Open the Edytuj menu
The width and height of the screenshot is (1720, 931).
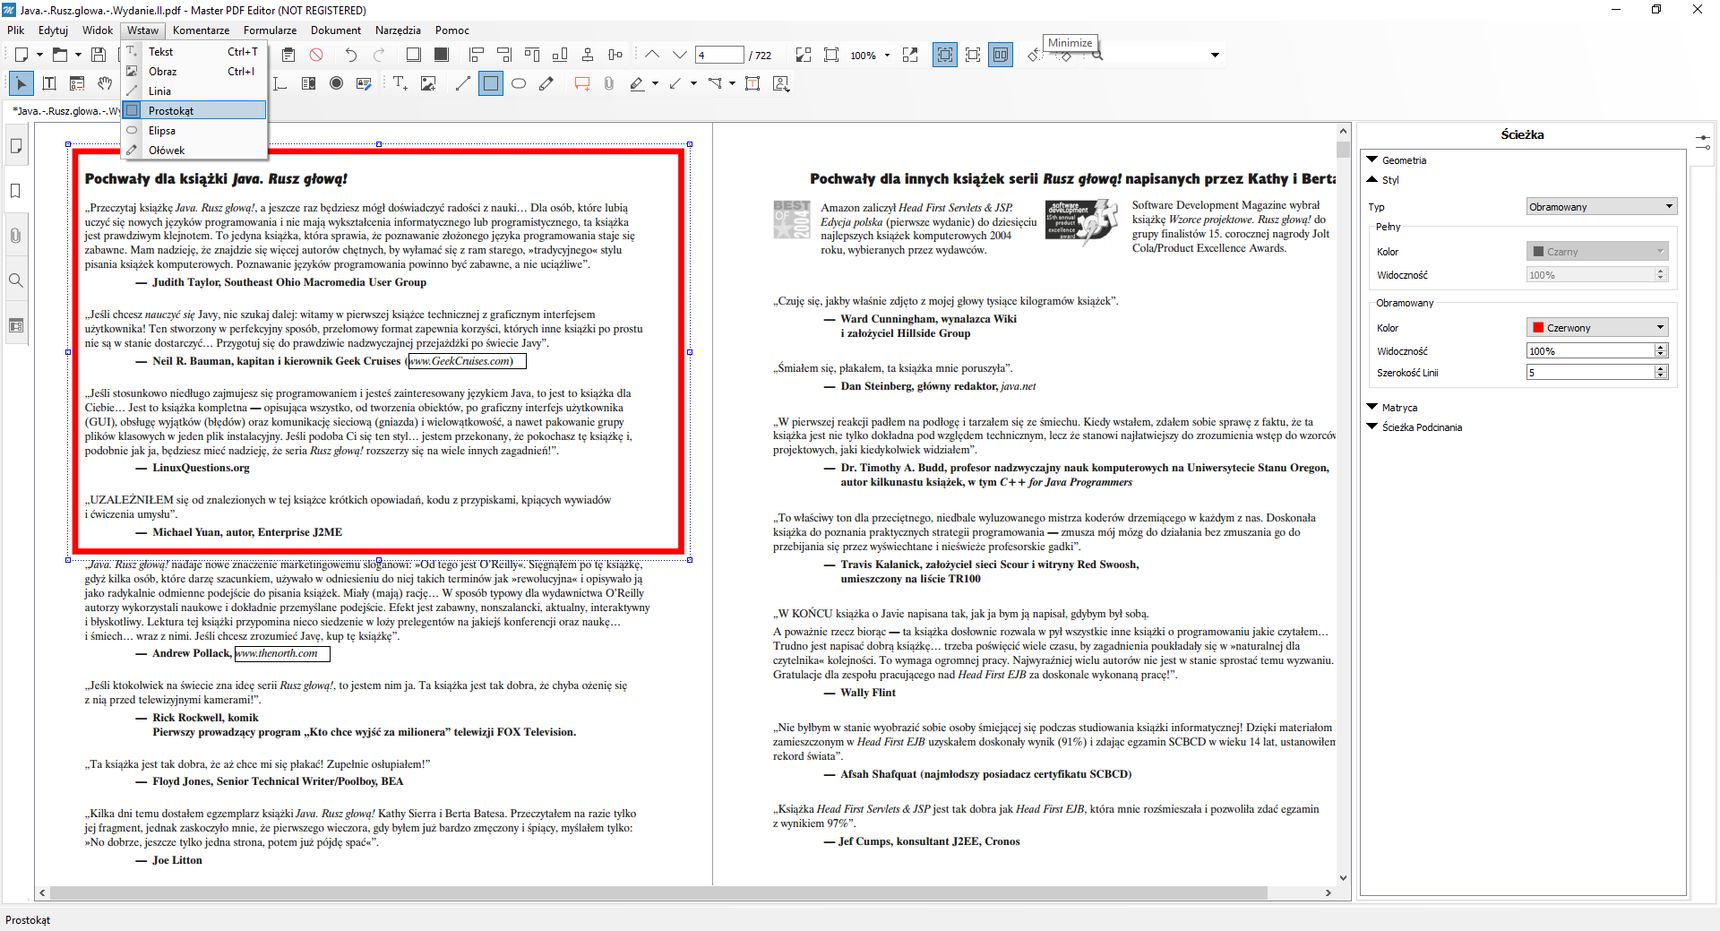click(x=53, y=30)
